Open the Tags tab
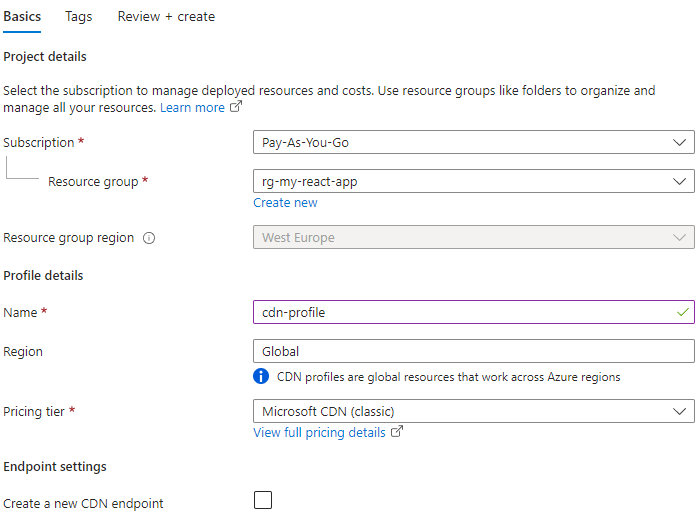The image size is (699, 523). tap(78, 16)
